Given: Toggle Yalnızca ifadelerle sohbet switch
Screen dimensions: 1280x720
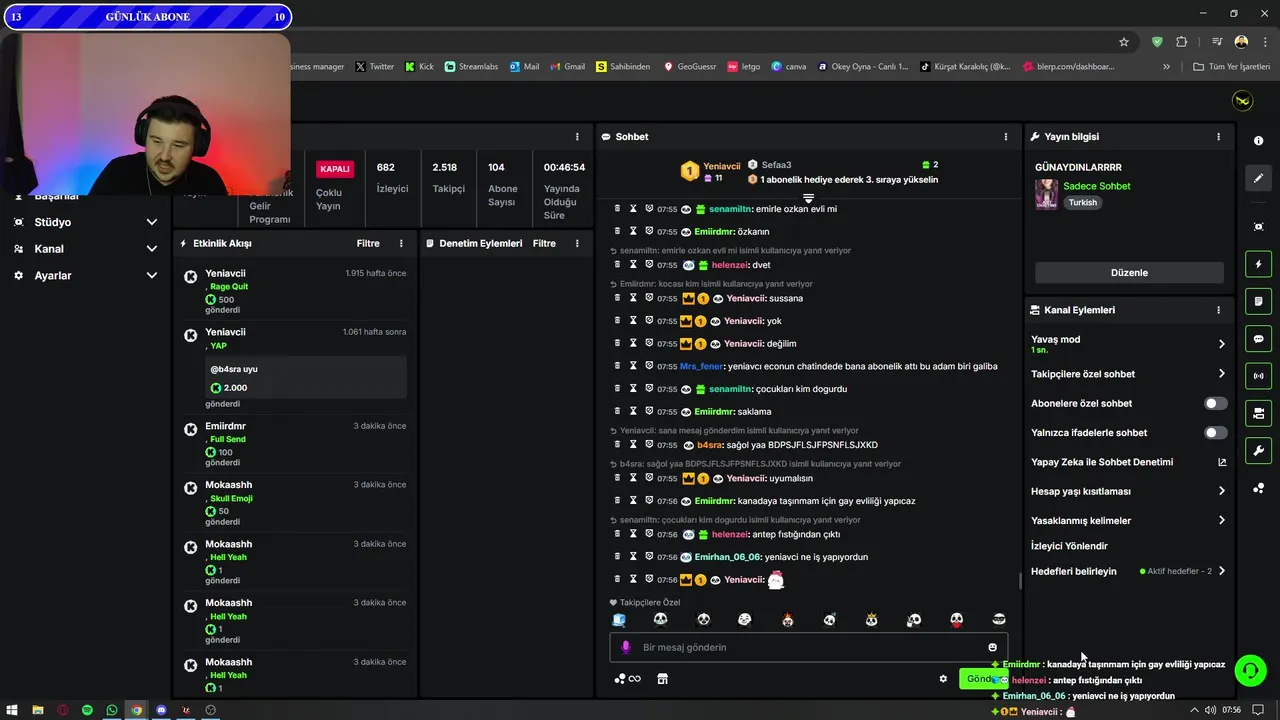Looking at the screenshot, I should [x=1215, y=433].
